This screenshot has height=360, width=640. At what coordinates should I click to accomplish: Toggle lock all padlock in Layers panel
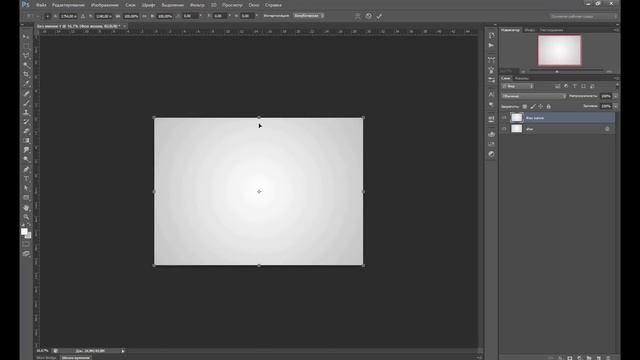coord(549,107)
